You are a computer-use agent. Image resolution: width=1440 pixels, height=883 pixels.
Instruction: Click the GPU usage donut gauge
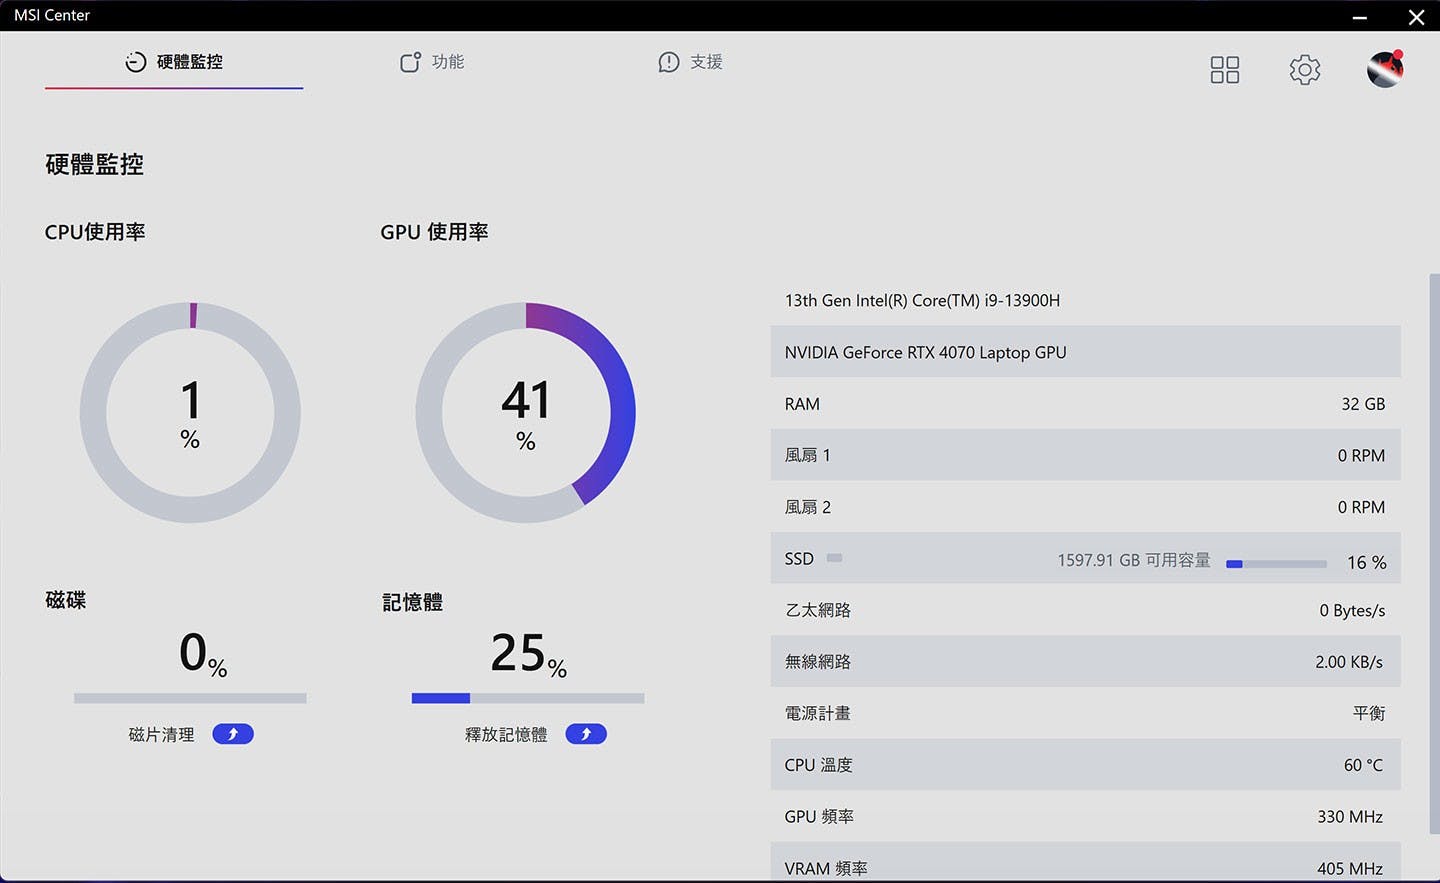pos(526,412)
